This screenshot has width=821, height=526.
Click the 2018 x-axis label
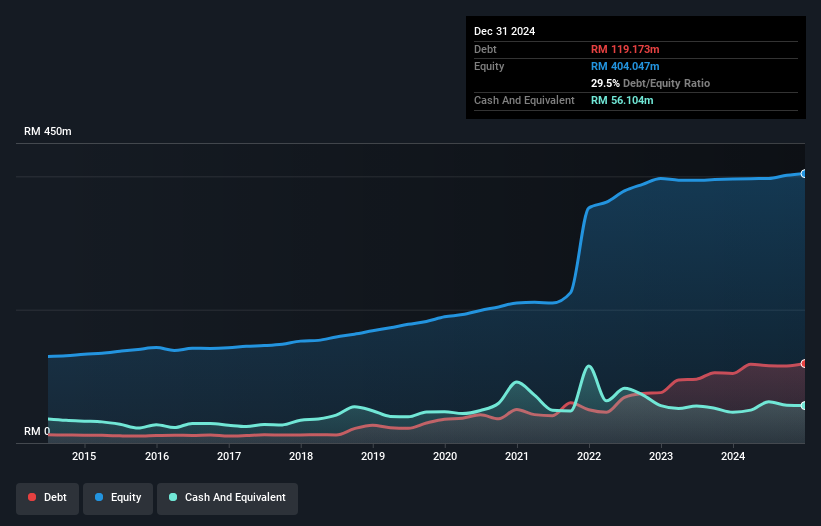tap(301, 456)
